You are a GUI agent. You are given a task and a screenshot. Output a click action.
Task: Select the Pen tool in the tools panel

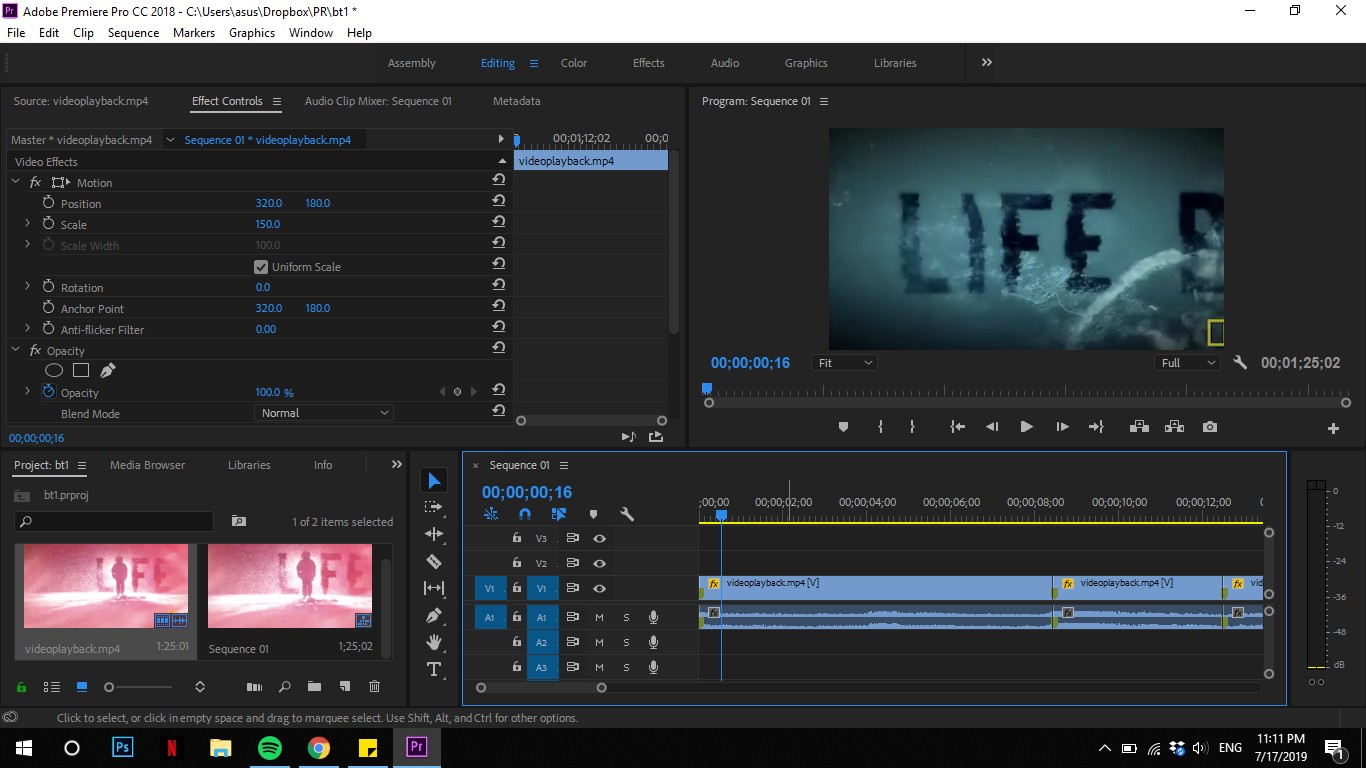click(434, 615)
